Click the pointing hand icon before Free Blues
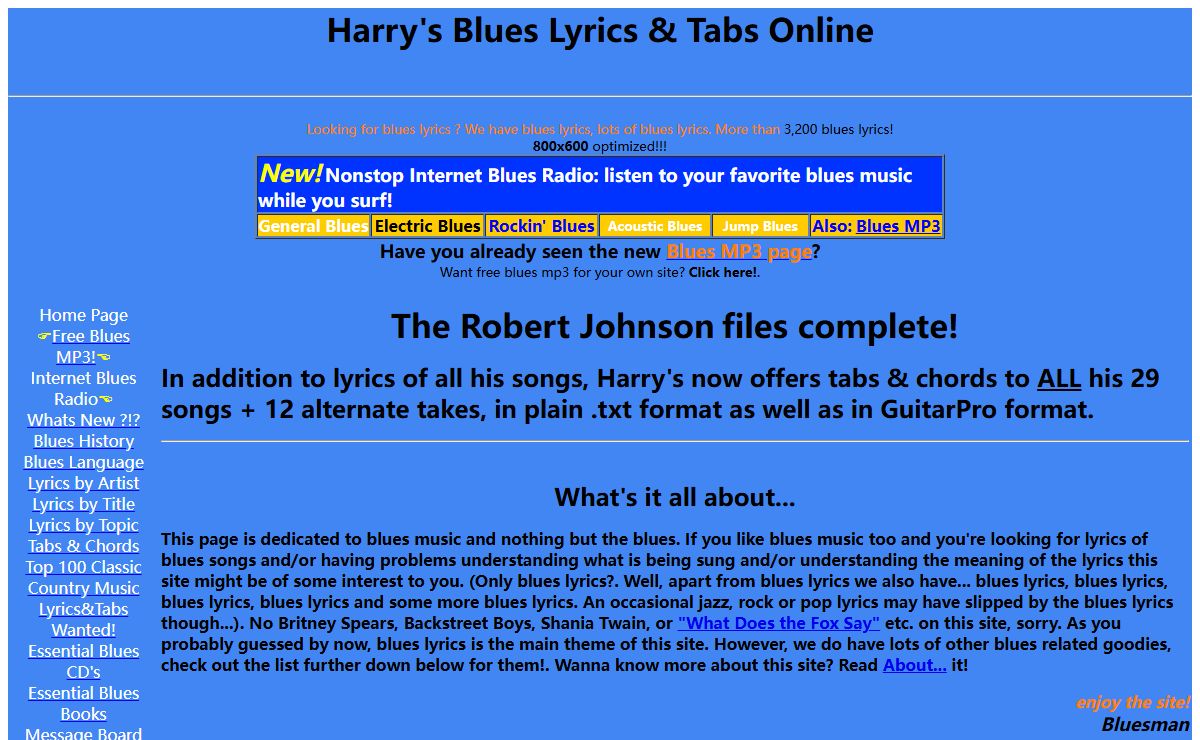Screen dimensions: 1200x740 (x=44, y=336)
